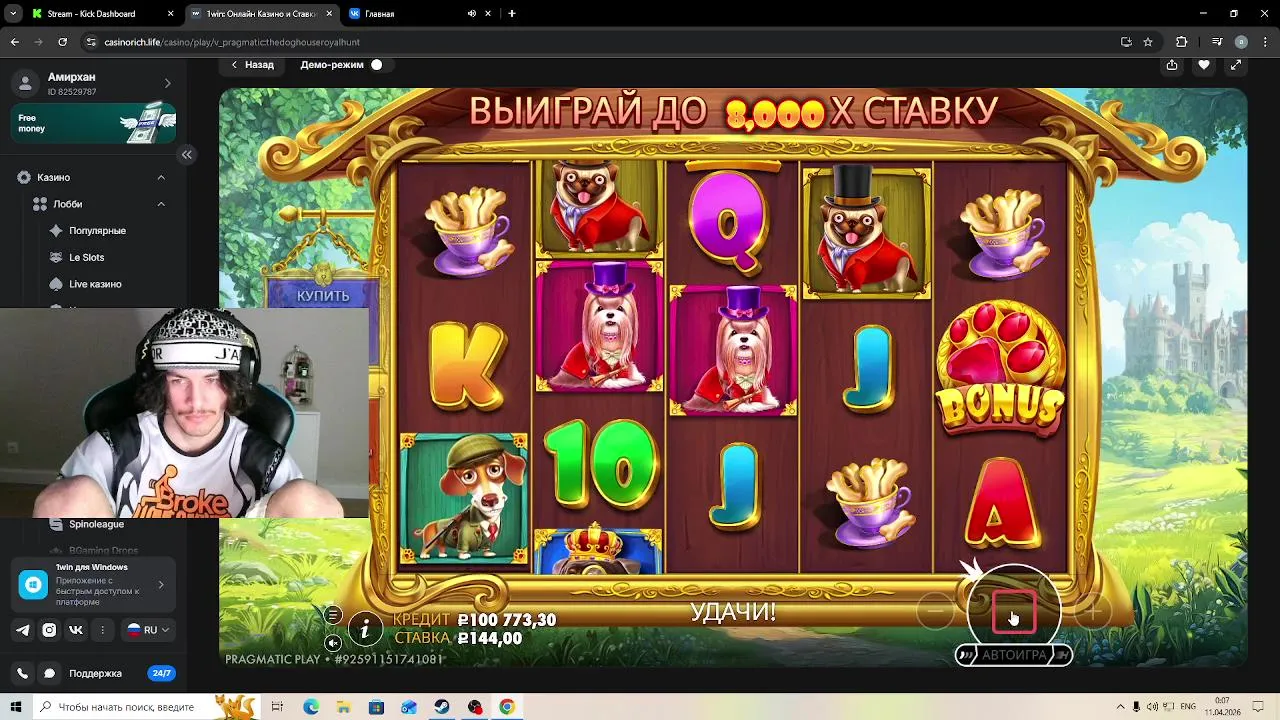1280x720 pixels.
Task: Open Chrome three-dot menu
Action: pos(1265,42)
